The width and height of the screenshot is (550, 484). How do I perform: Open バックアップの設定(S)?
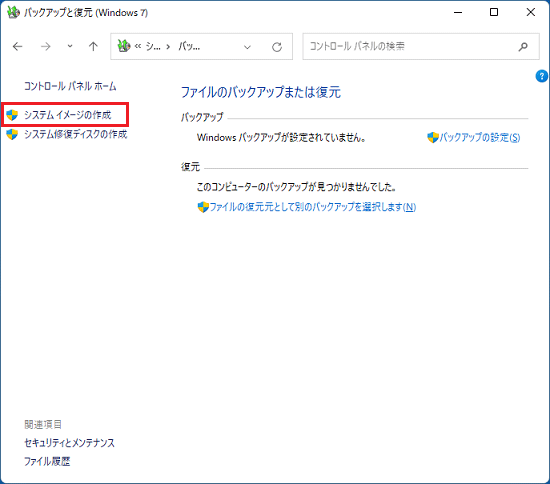point(479,137)
